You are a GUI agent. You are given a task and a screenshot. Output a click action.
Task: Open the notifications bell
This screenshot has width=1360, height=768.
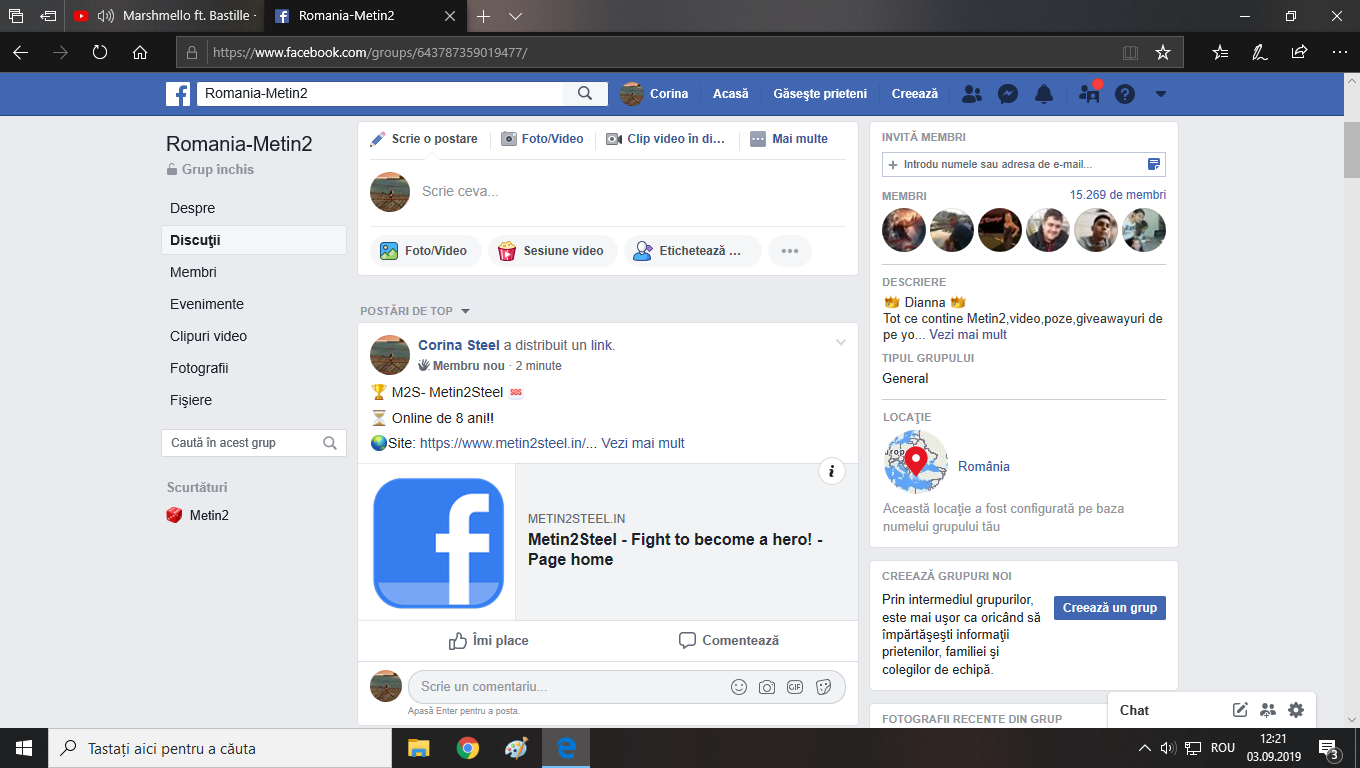[1044, 94]
